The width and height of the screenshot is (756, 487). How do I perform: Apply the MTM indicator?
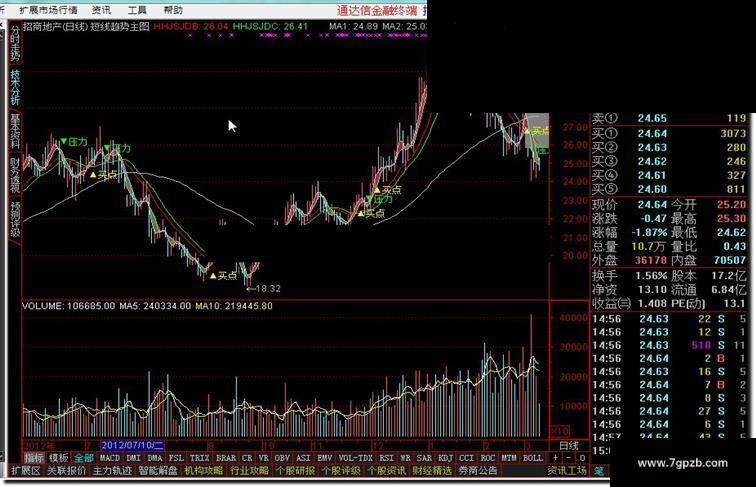click(x=509, y=458)
